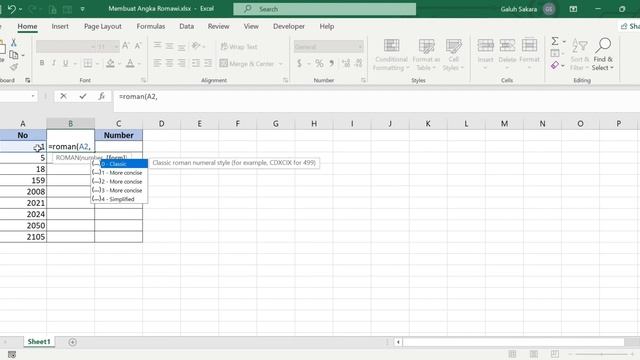Toggle Italic formatting
Viewport: 640px width, 360px height.
point(53,63)
